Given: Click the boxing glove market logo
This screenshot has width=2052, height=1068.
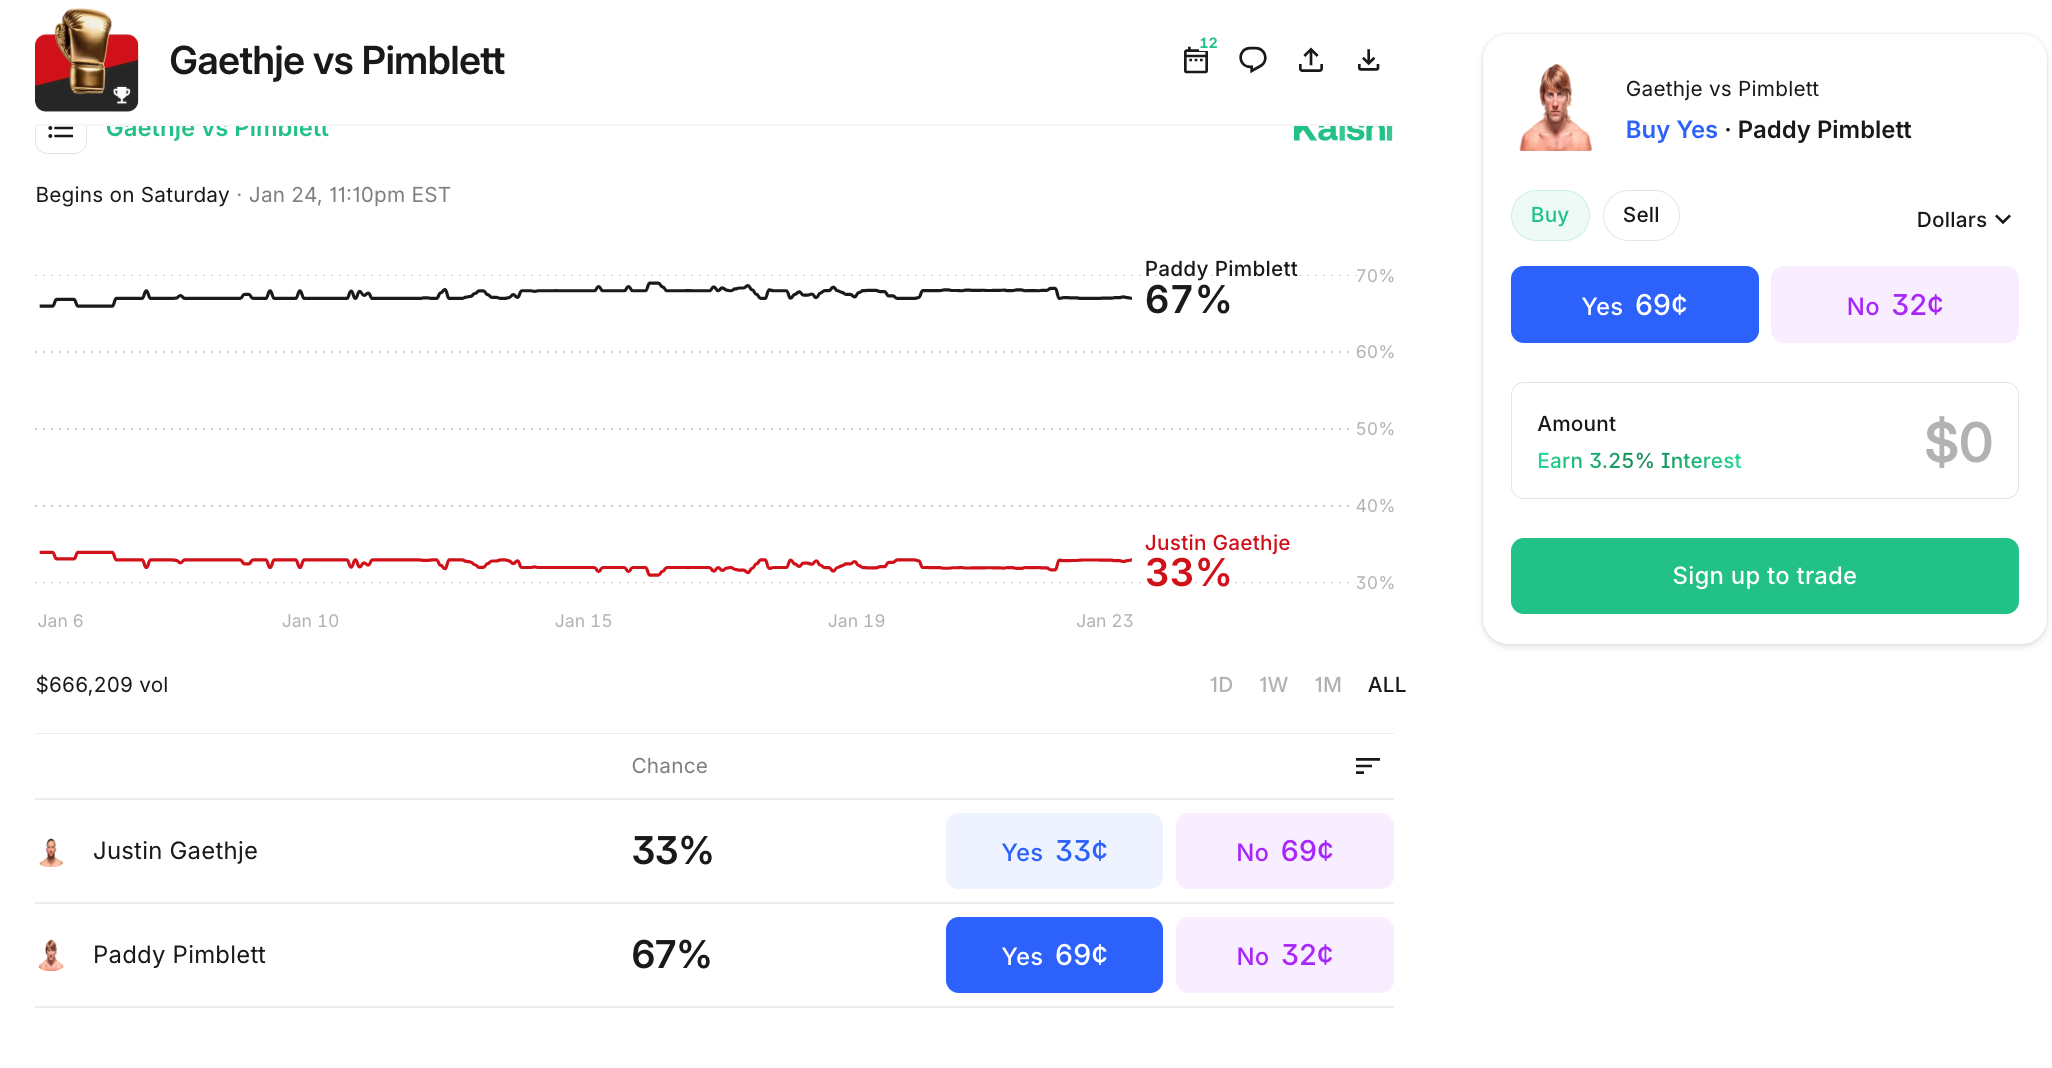Looking at the screenshot, I should tap(87, 60).
